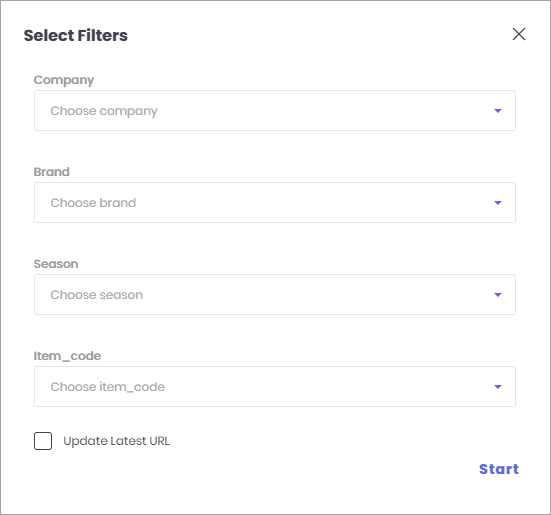Close the Select Filters dialog with X

[x=519, y=34]
